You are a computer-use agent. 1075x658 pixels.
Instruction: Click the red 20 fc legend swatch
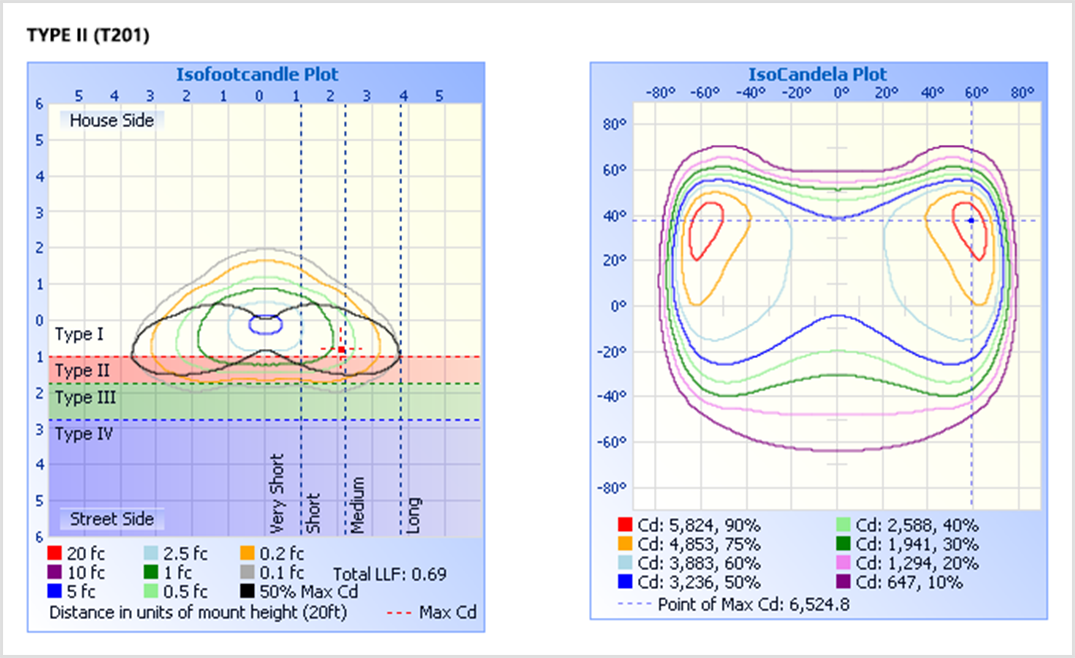coord(54,553)
